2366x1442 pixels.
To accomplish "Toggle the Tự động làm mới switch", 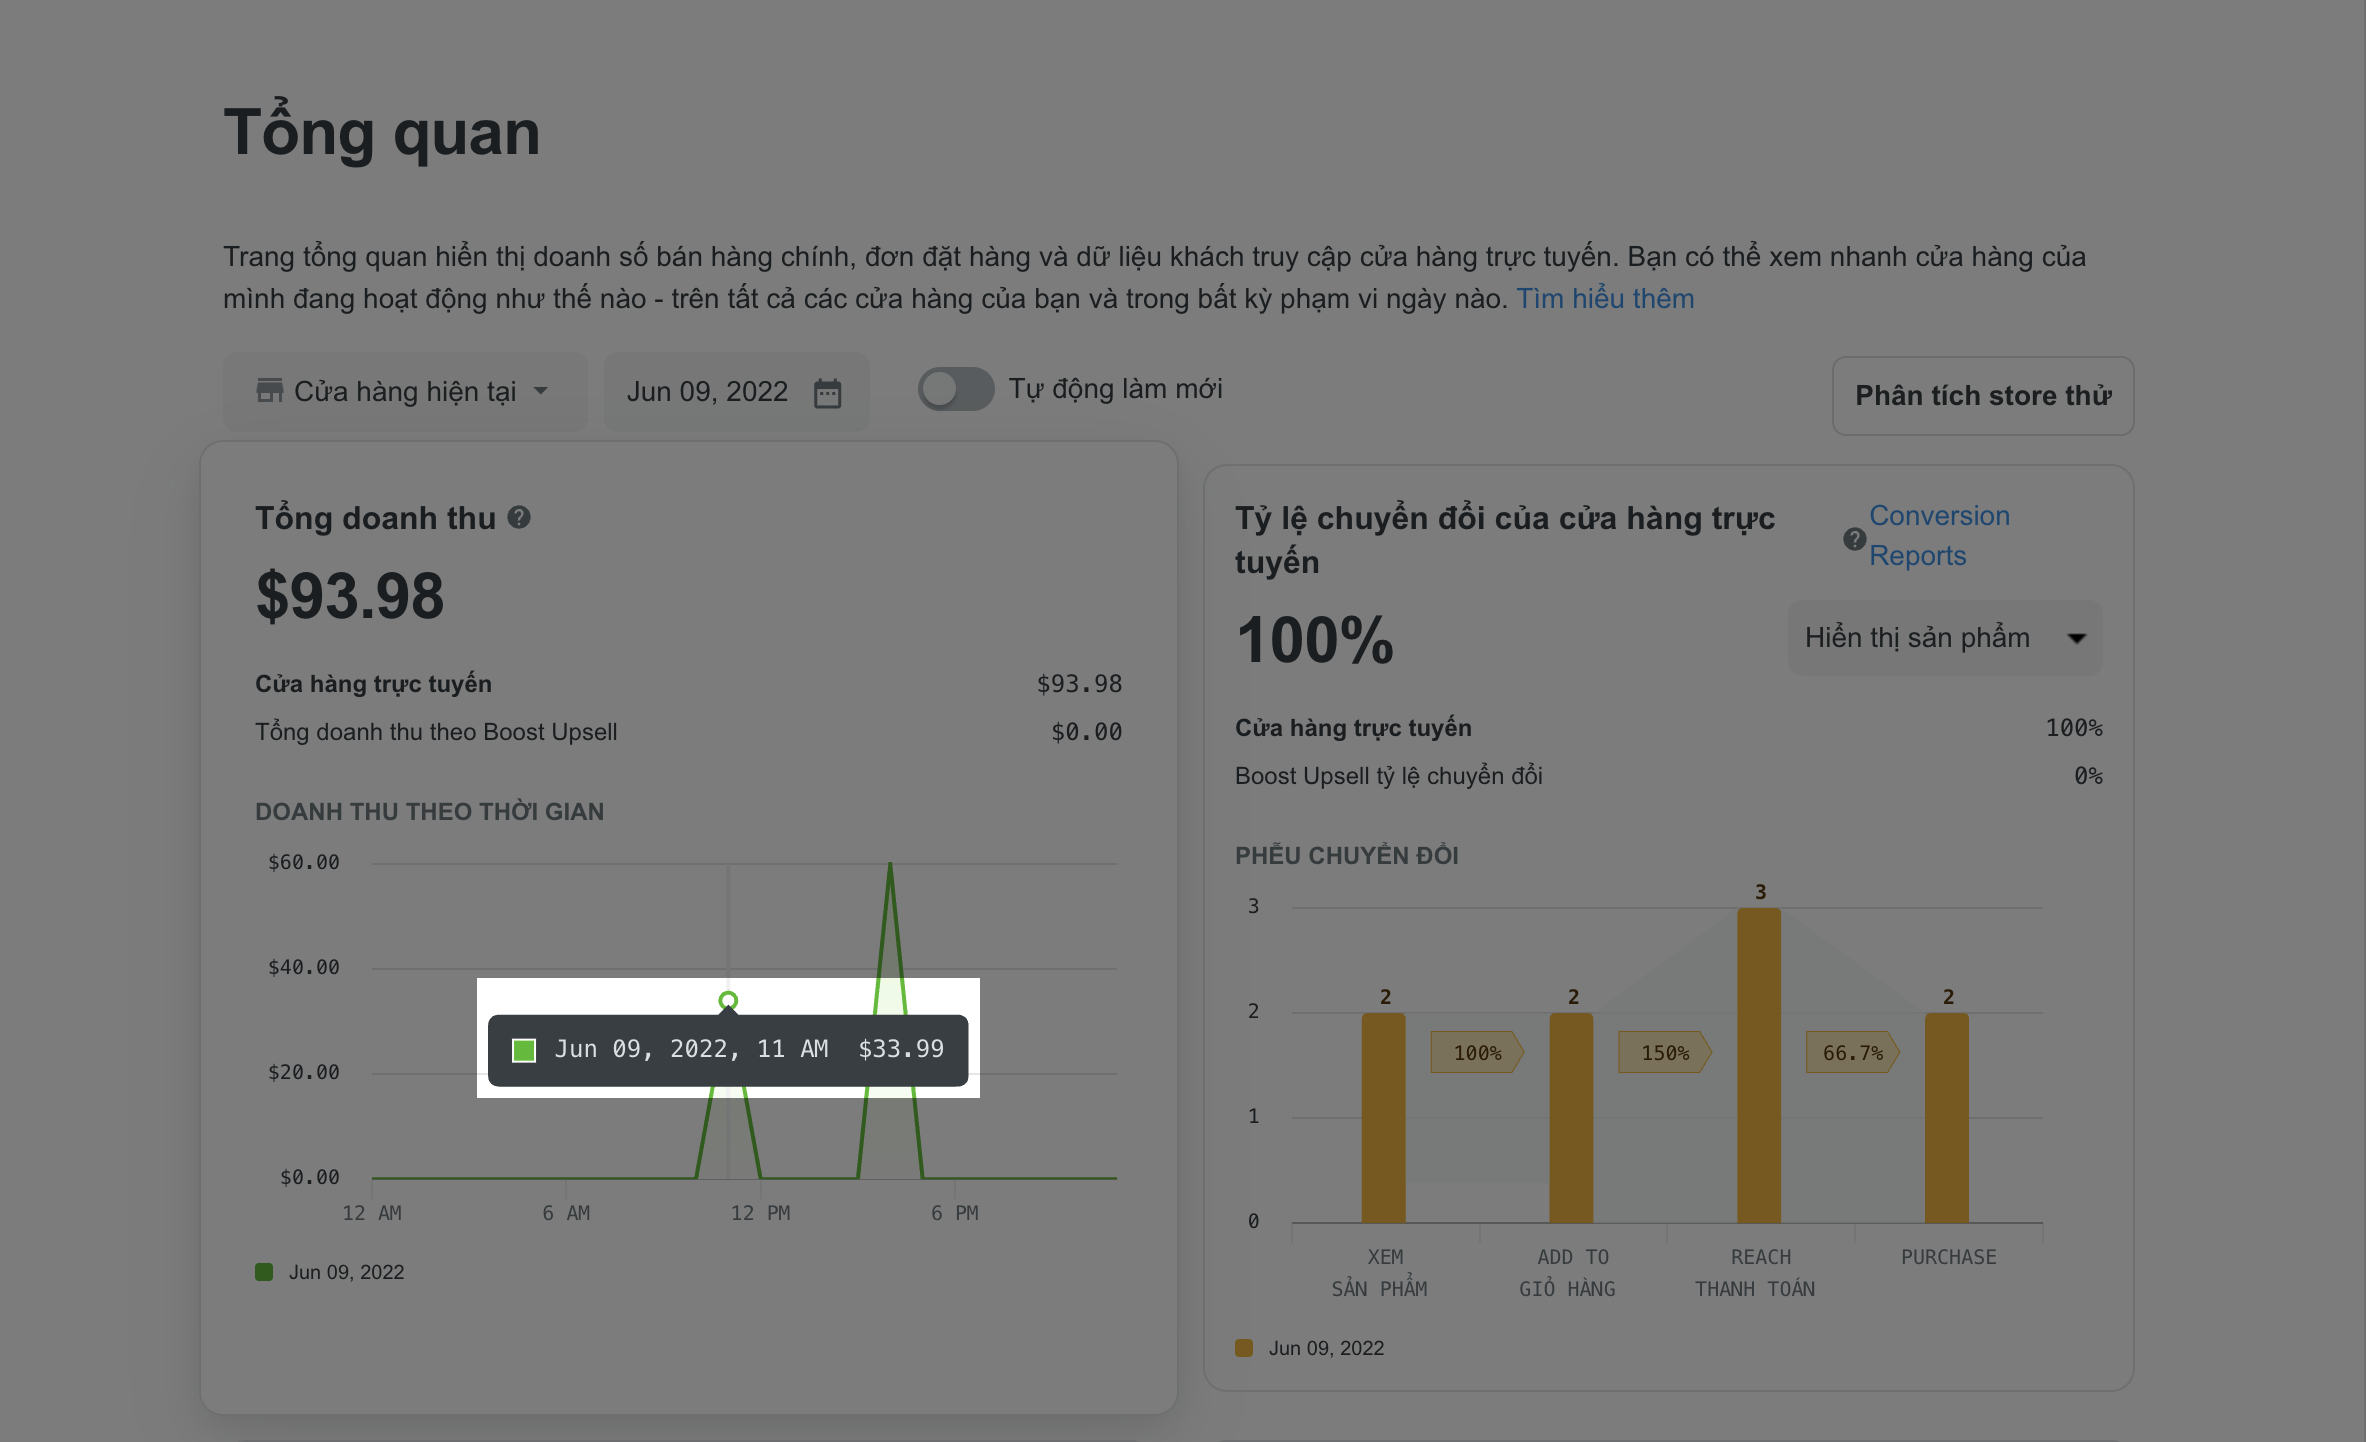I will click(x=956, y=389).
